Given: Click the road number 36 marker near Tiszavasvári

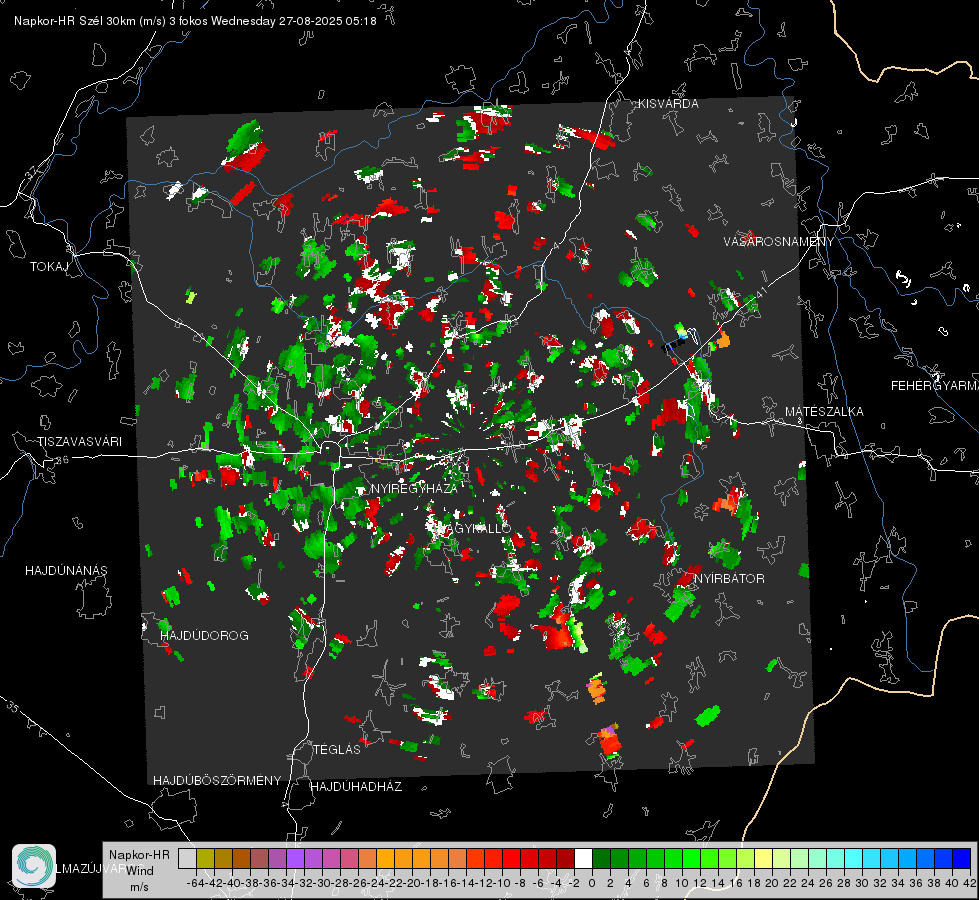Looking at the screenshot, I should pos(62,460).
